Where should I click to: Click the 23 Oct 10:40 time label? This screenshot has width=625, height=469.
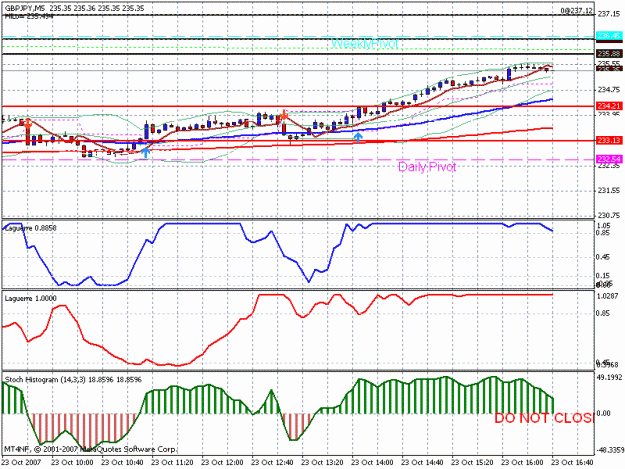pyautogui.click(x=122, y=462)
